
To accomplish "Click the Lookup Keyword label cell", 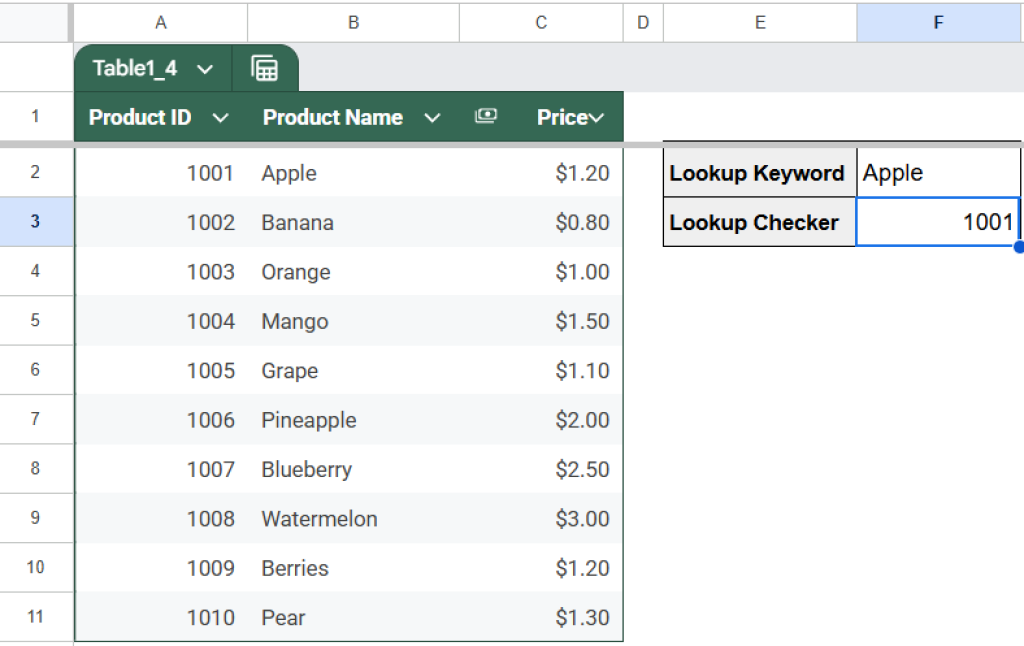I will tap(757, 173).
